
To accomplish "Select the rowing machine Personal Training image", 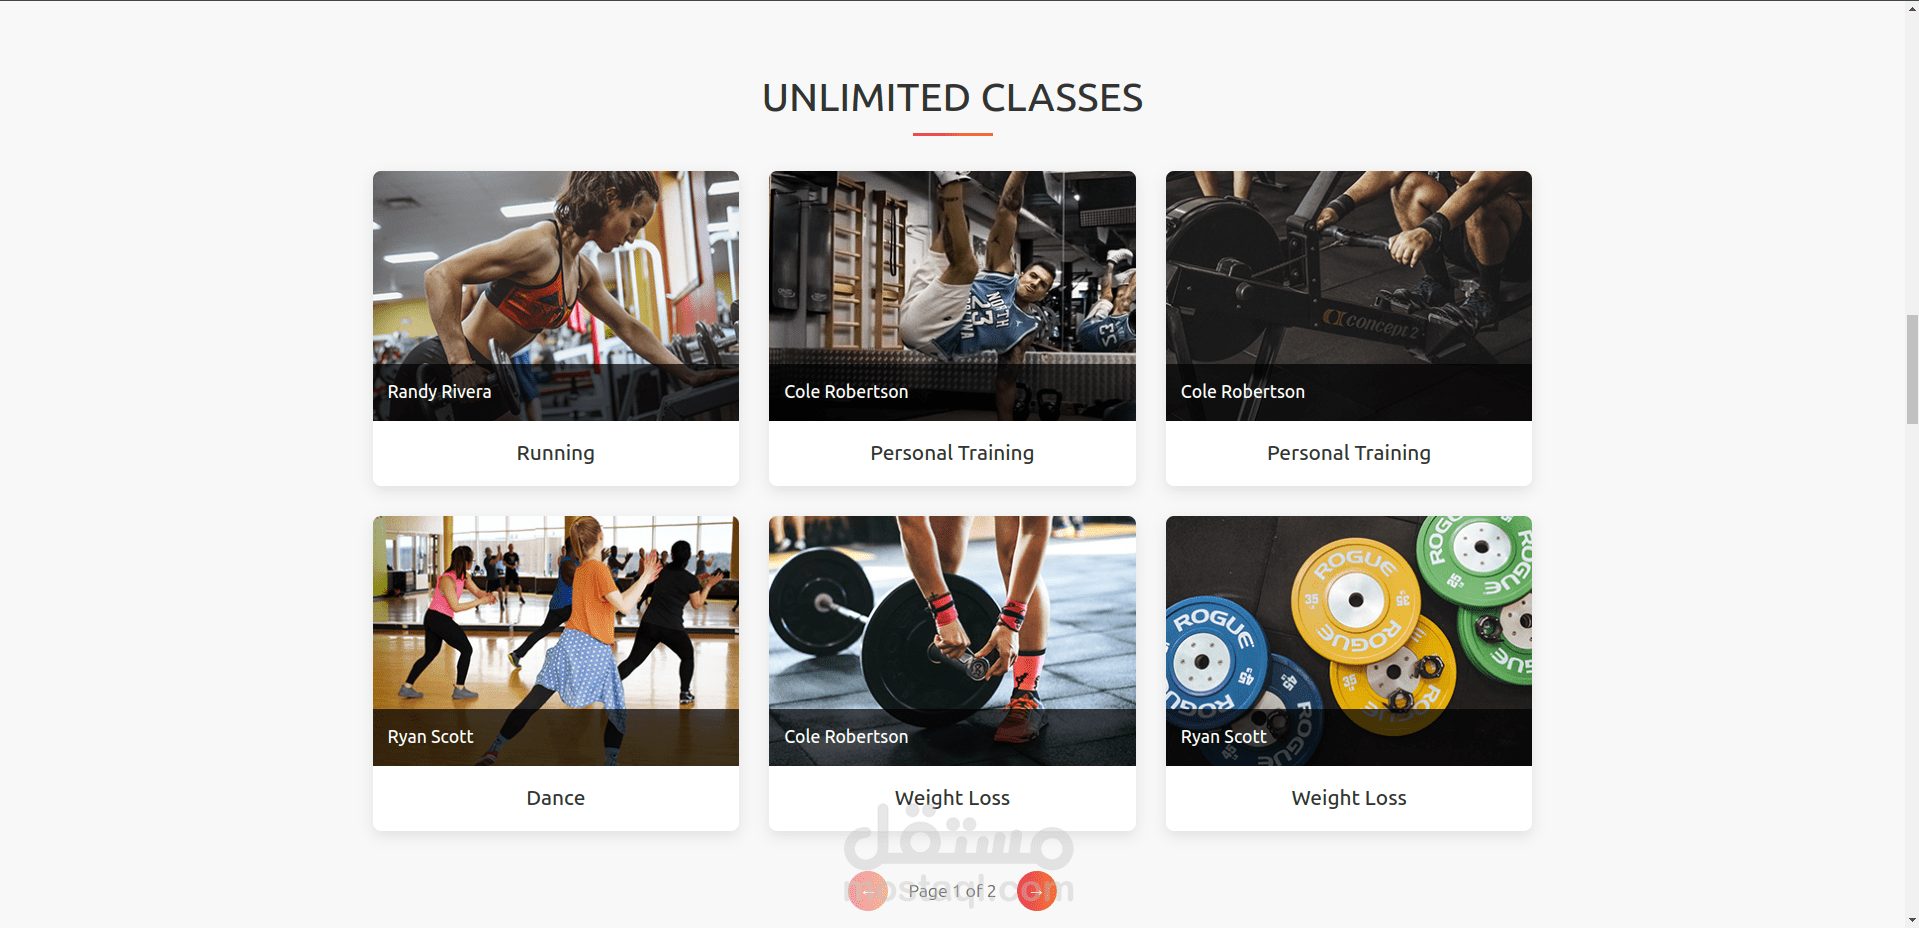I will [1349, 296].
